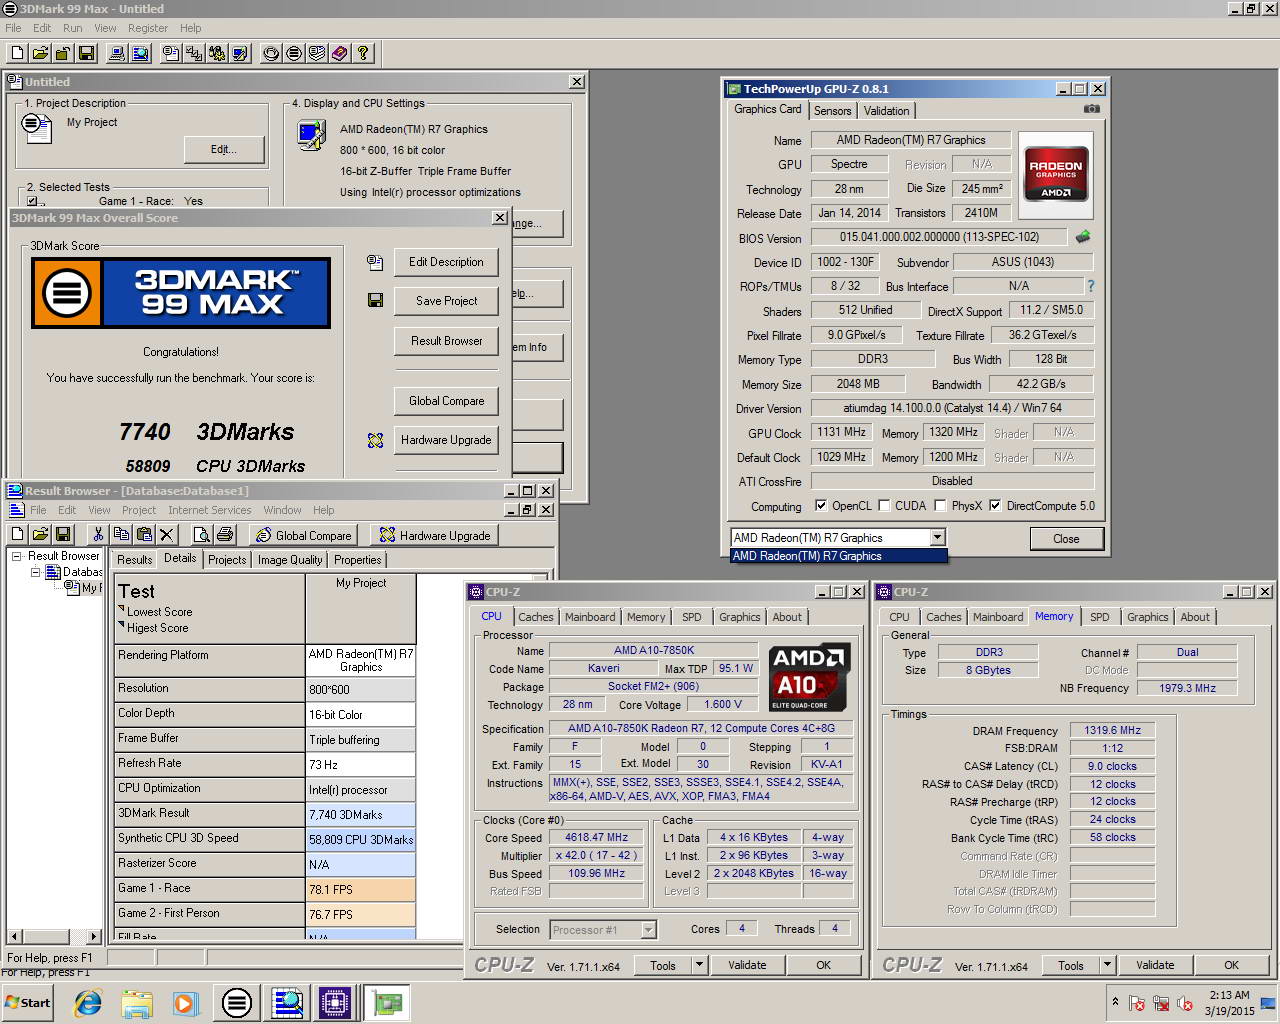Viewport: 1280px width, 1024px height.
Task: Click Cut scissors icon in Result Browser toolbar
Action: pyautogui.click(x=98, y=535)
